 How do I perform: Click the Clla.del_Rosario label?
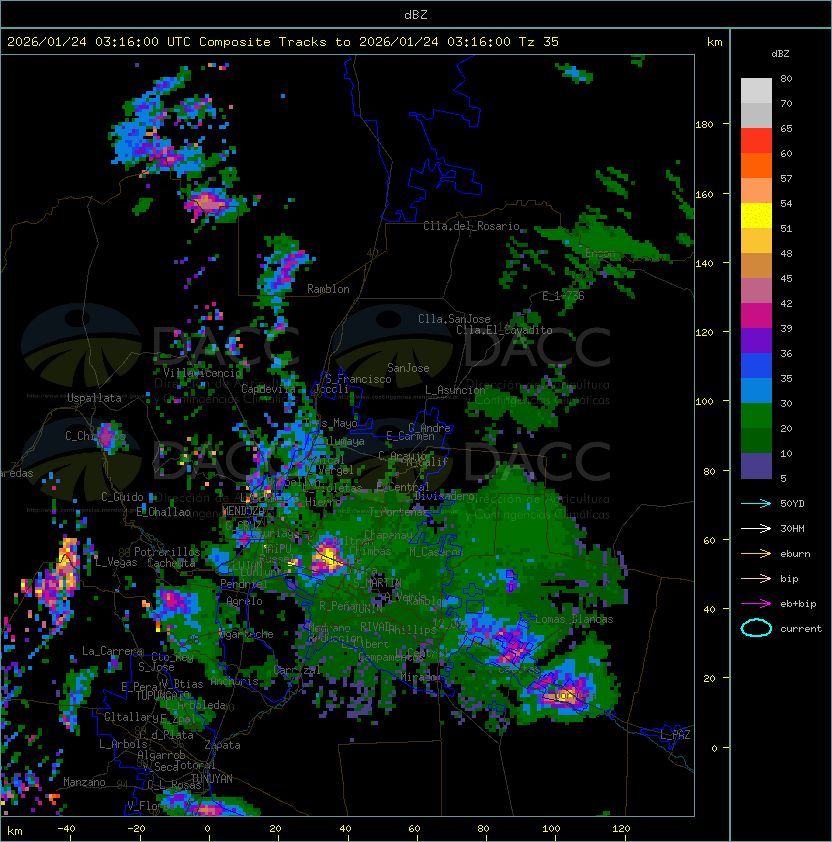pos(471,226)
